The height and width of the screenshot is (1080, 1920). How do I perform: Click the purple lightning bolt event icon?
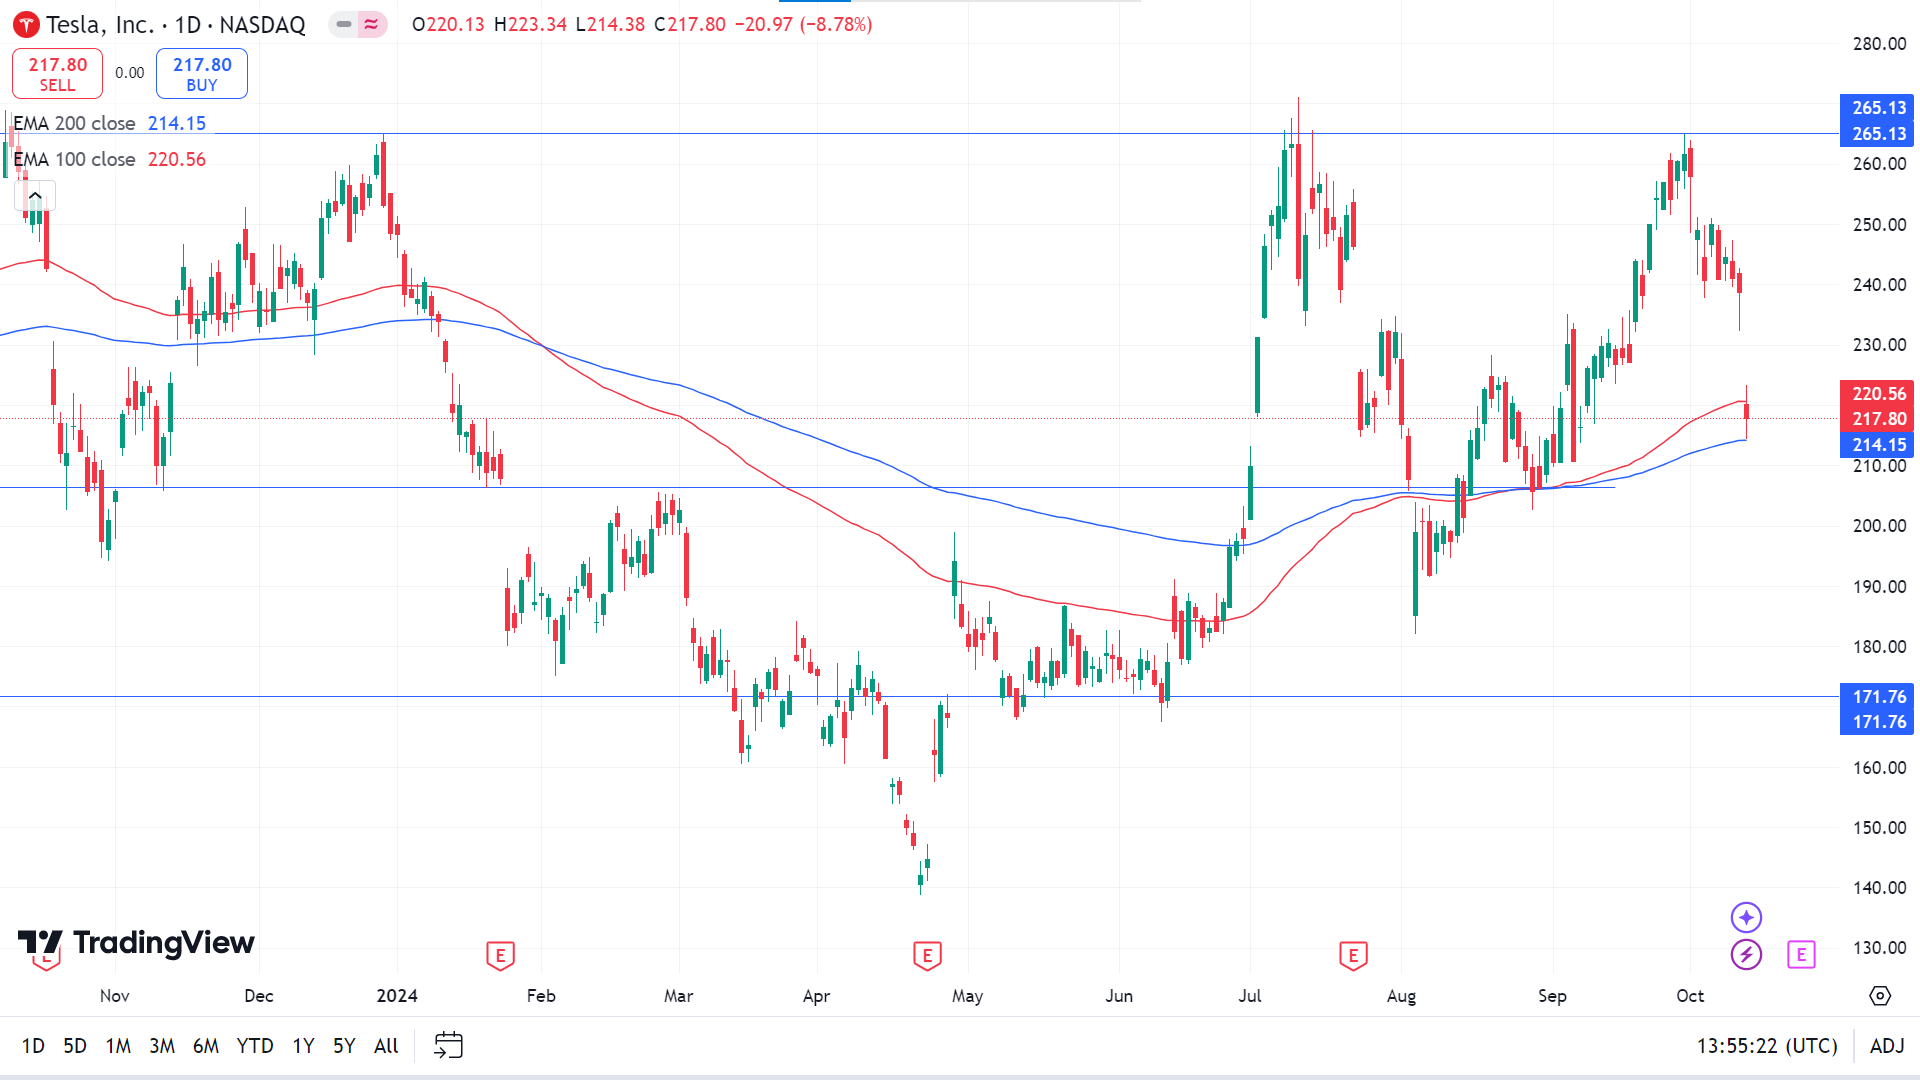[x=1746, y=954]
